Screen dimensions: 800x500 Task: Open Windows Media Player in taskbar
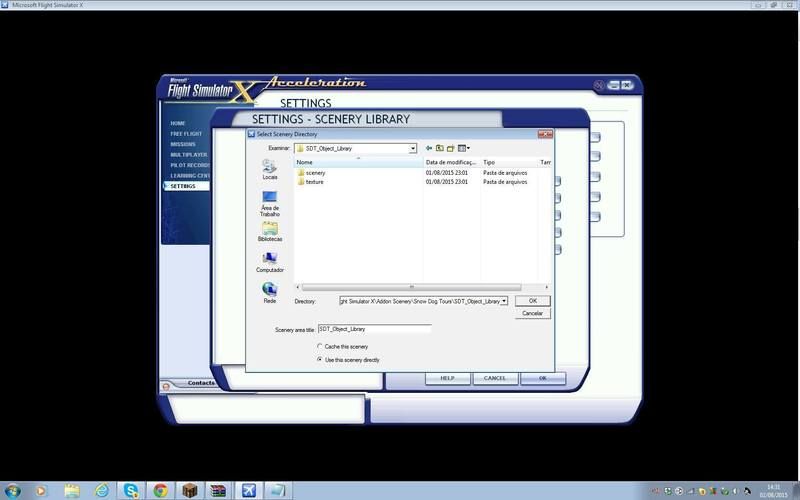(41, 491)
